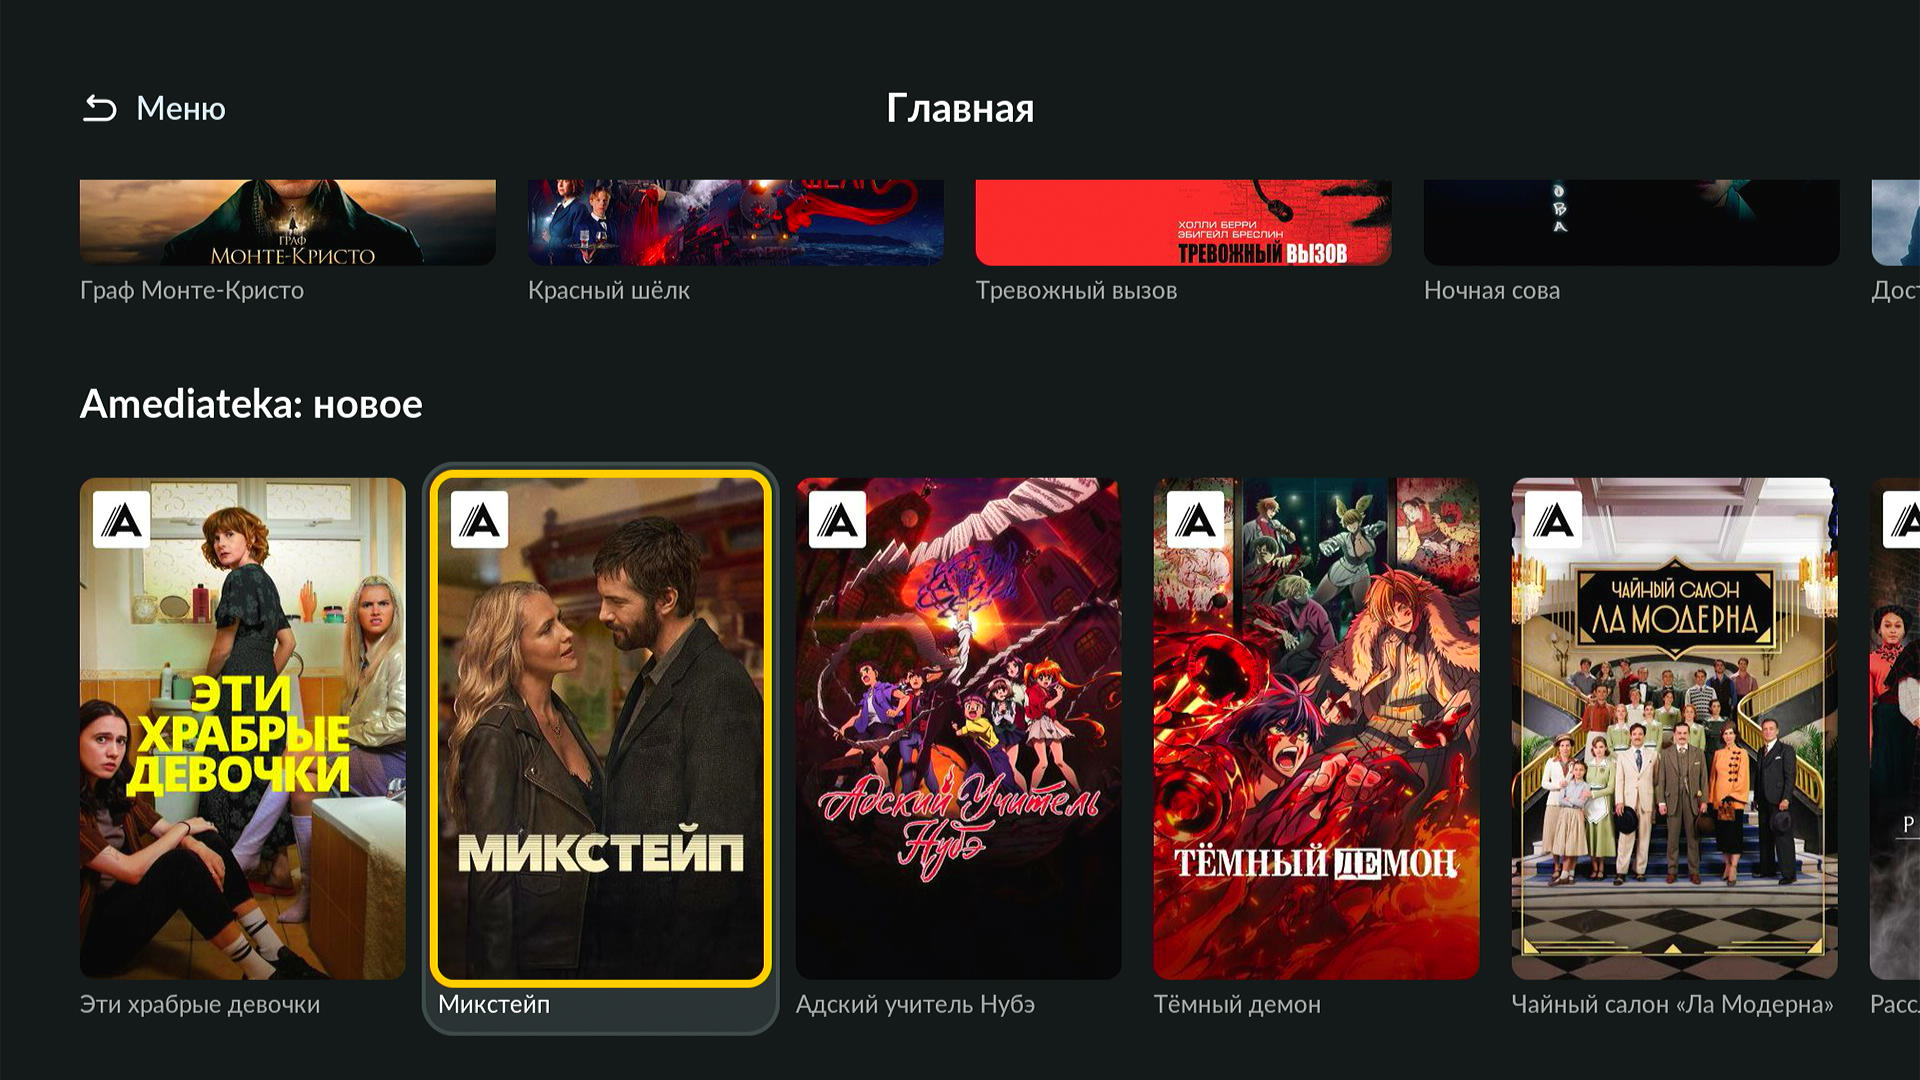This screenshot has height=1080, width=1920.
Task: Click the Amediateka badge on the partially visible last poster
Action: (x=1901, y=519)
